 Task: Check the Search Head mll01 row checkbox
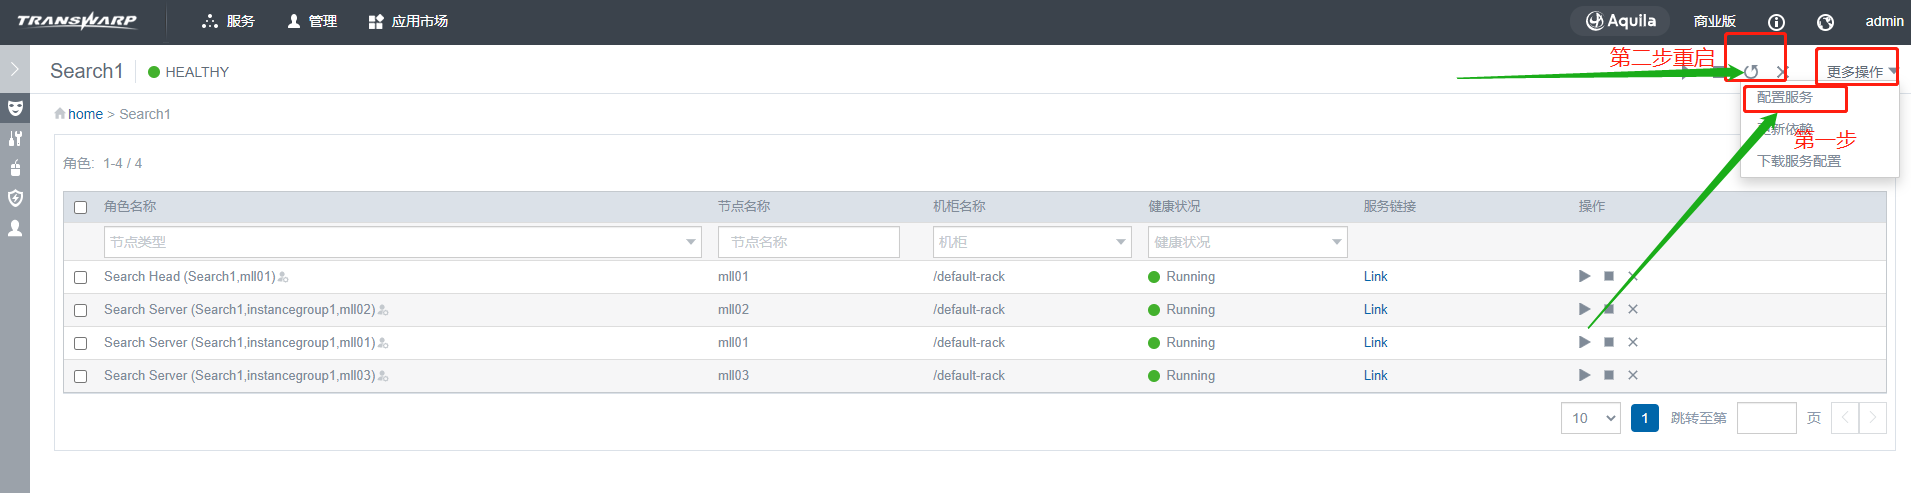tap(81, 277)
